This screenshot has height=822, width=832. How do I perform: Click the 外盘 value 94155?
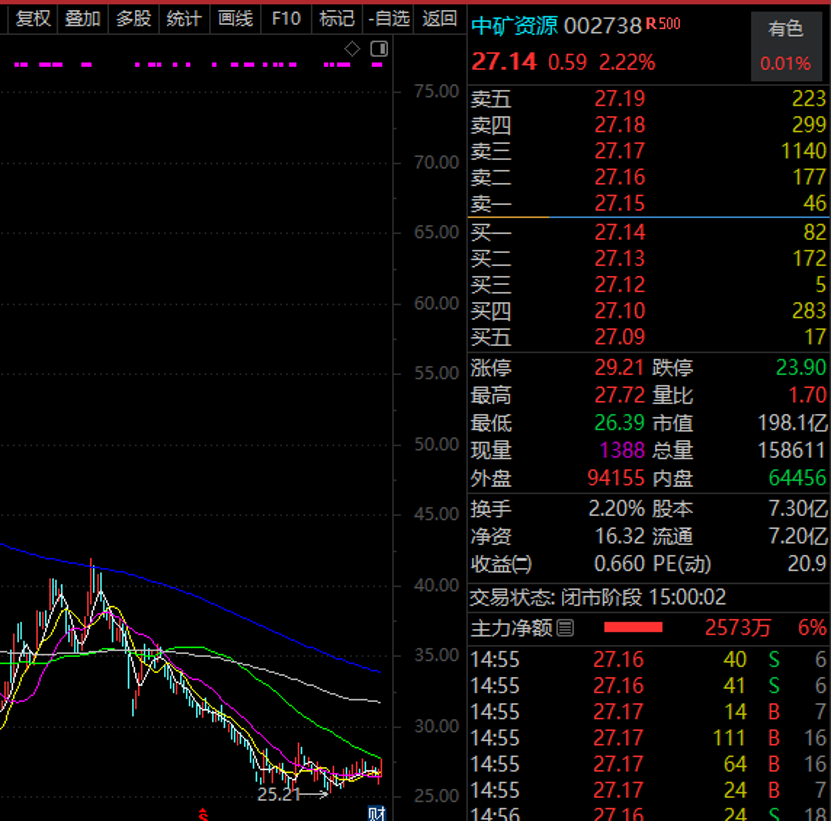tap(616, 478)
